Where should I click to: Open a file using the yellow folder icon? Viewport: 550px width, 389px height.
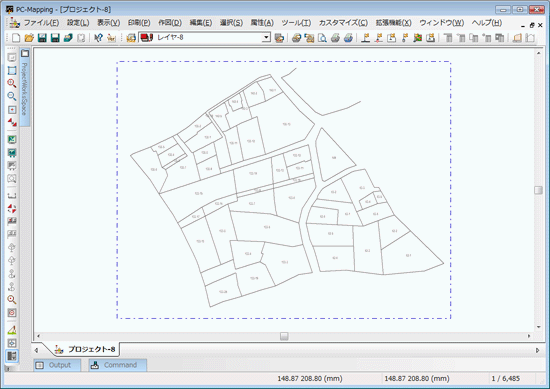29,38
